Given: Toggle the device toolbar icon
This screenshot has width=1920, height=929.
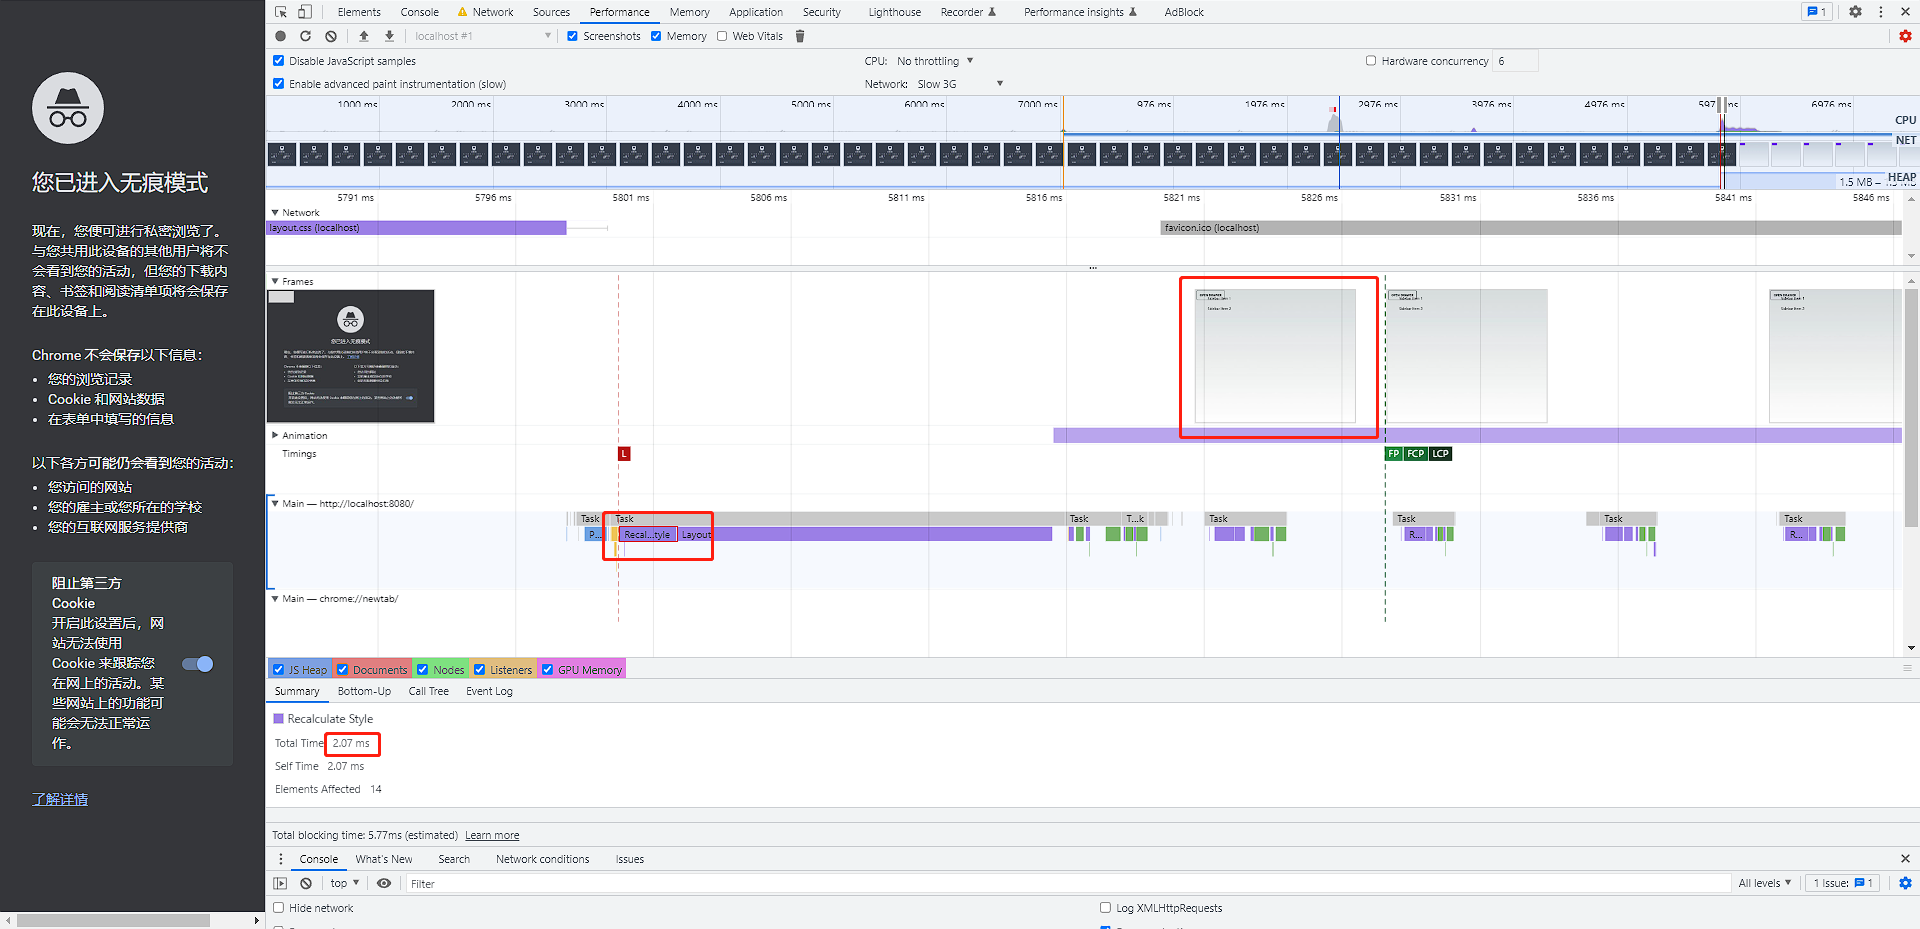Looking at the screenshot, I should [305, 11].
